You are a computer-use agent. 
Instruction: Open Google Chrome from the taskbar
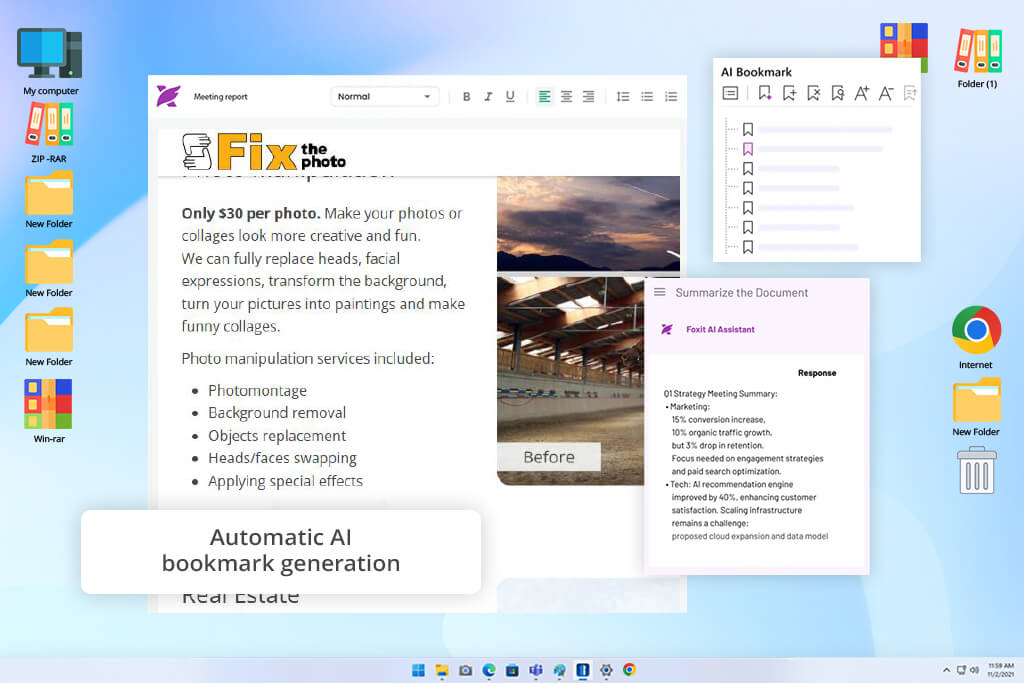630,670
